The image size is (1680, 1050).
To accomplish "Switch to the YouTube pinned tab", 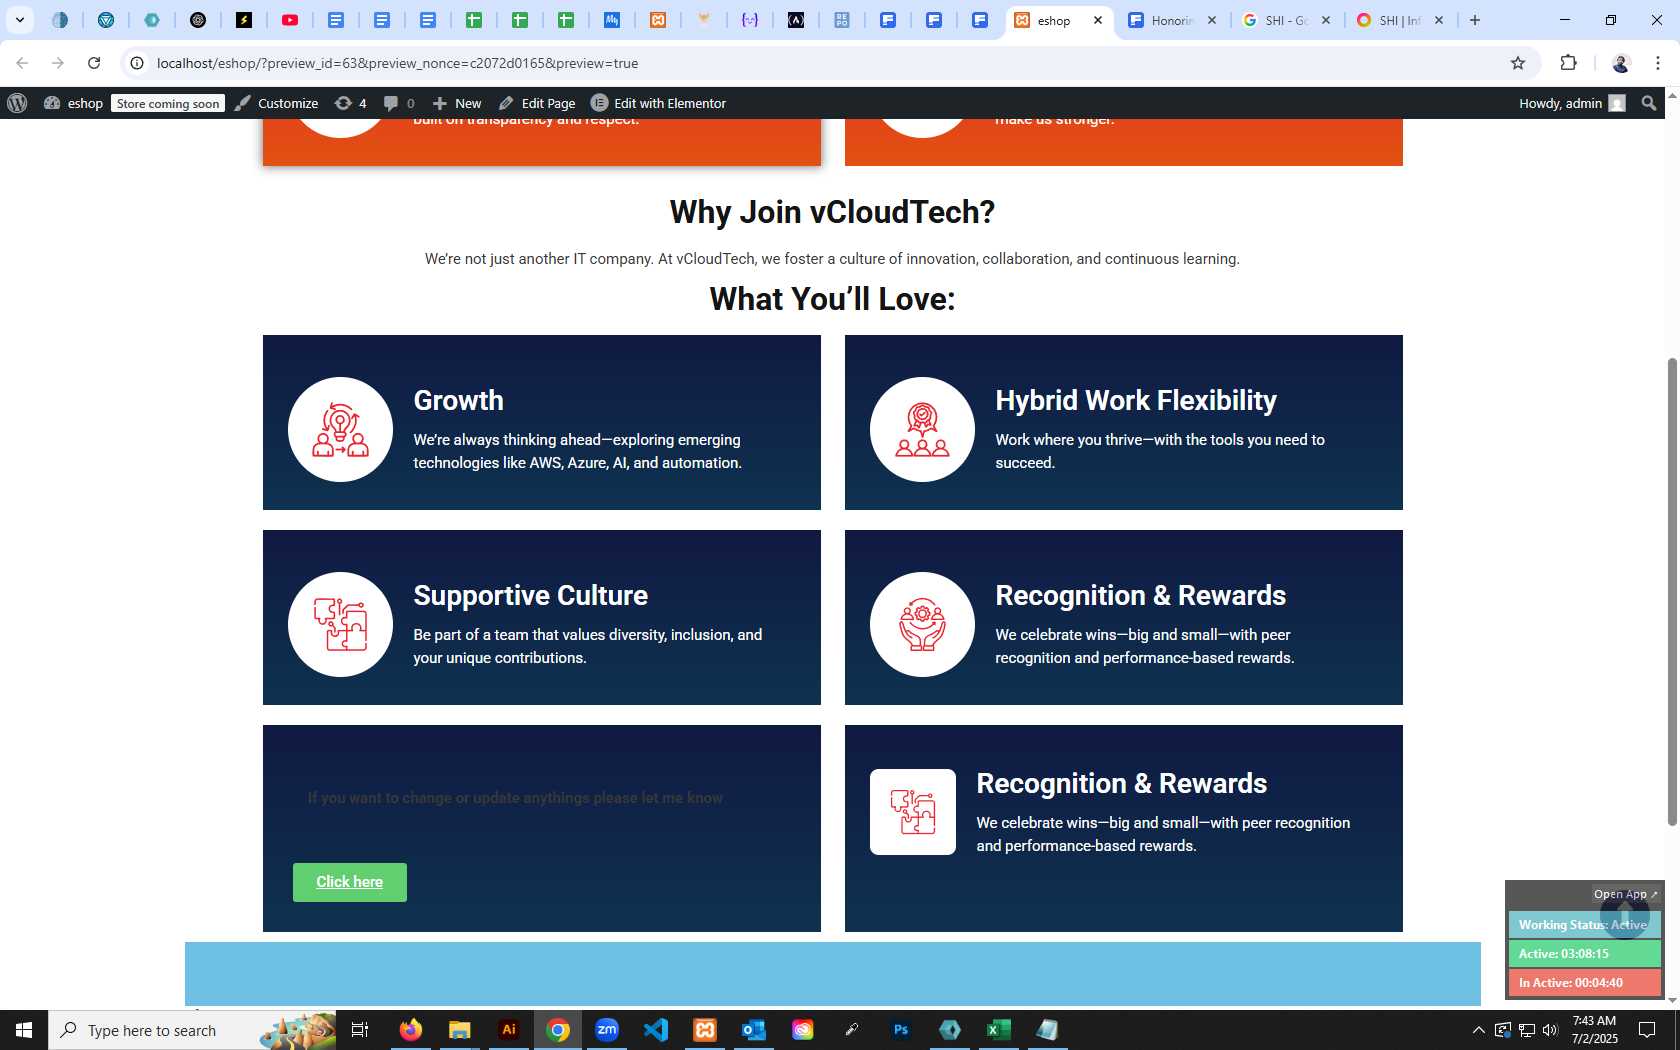I will click(x=290, y=20).
